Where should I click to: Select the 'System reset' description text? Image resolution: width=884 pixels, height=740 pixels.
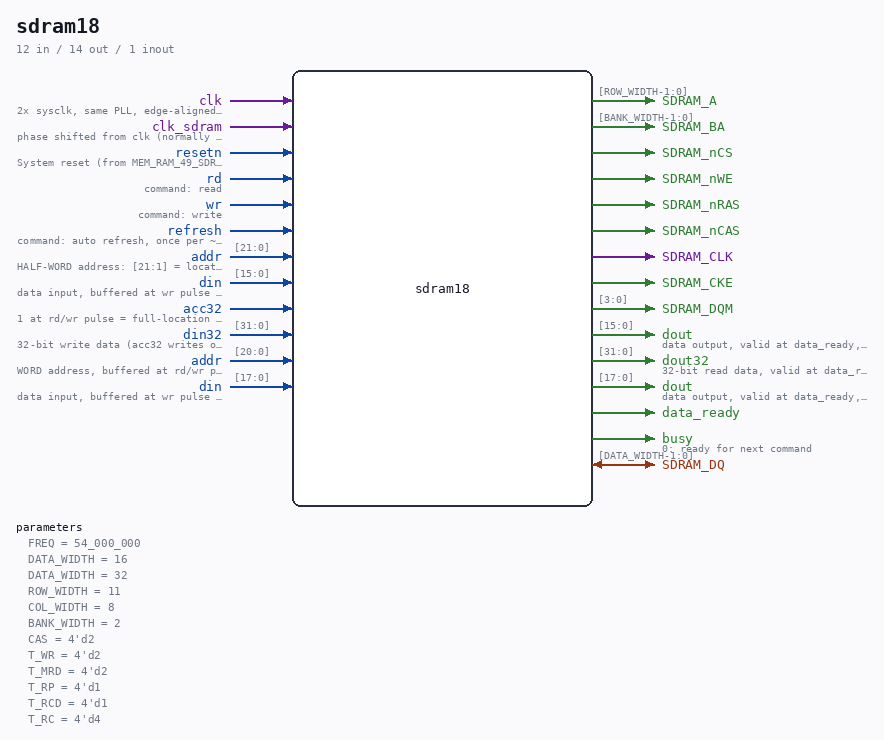click(120, 162)
